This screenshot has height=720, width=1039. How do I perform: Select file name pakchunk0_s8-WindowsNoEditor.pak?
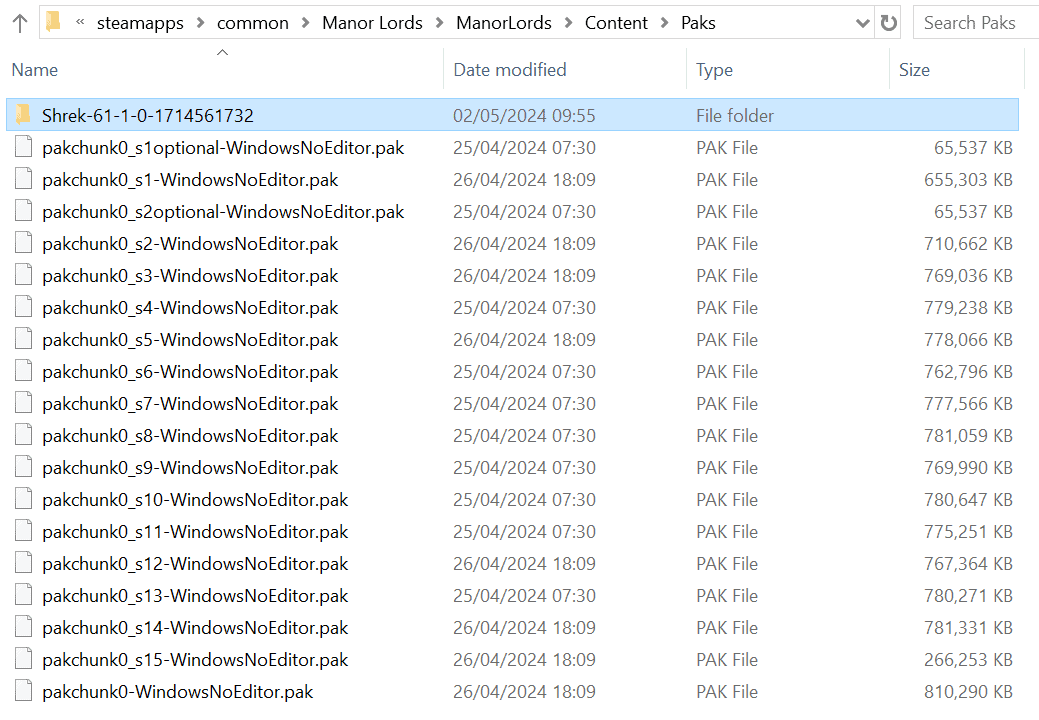coord(190,437)
